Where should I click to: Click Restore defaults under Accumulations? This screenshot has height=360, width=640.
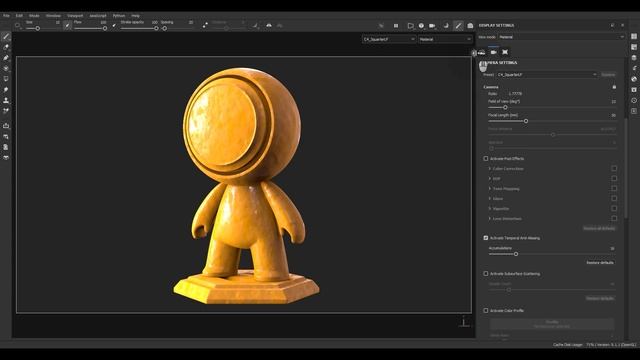600,262
